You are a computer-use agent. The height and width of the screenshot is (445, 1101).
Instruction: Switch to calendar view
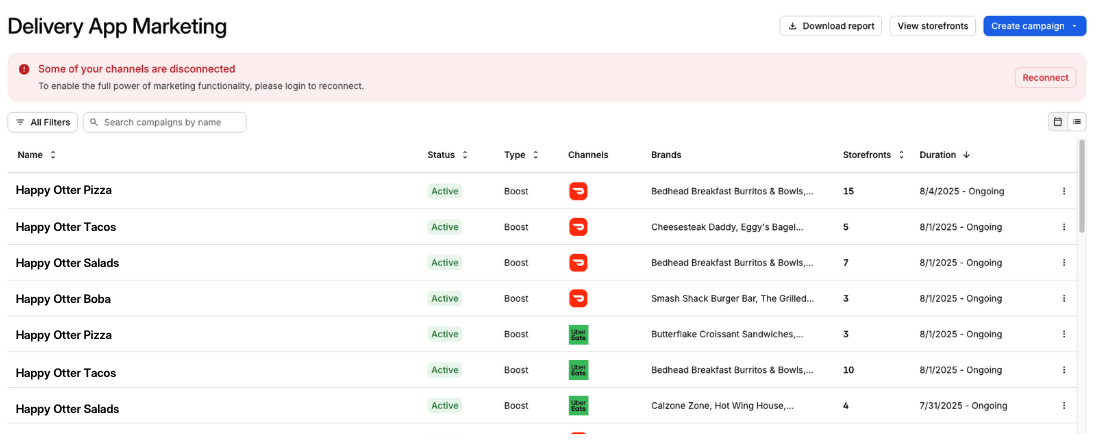(x=1057, y=122)
